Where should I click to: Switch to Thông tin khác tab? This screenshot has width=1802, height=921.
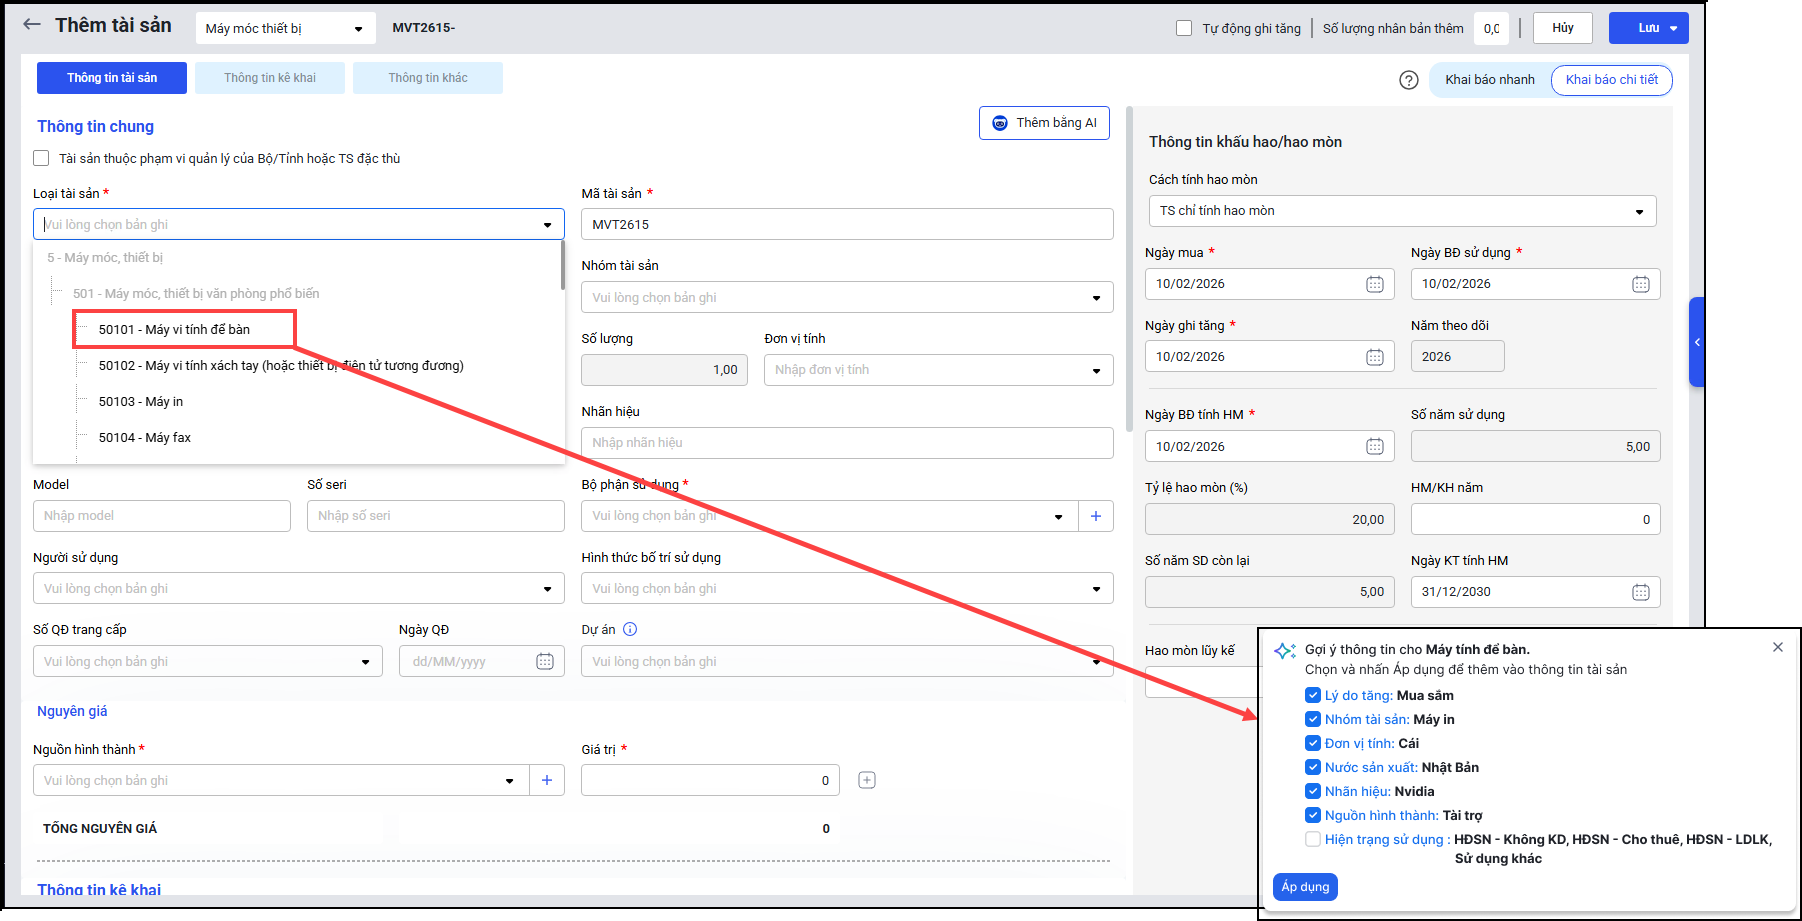point(427,78)
